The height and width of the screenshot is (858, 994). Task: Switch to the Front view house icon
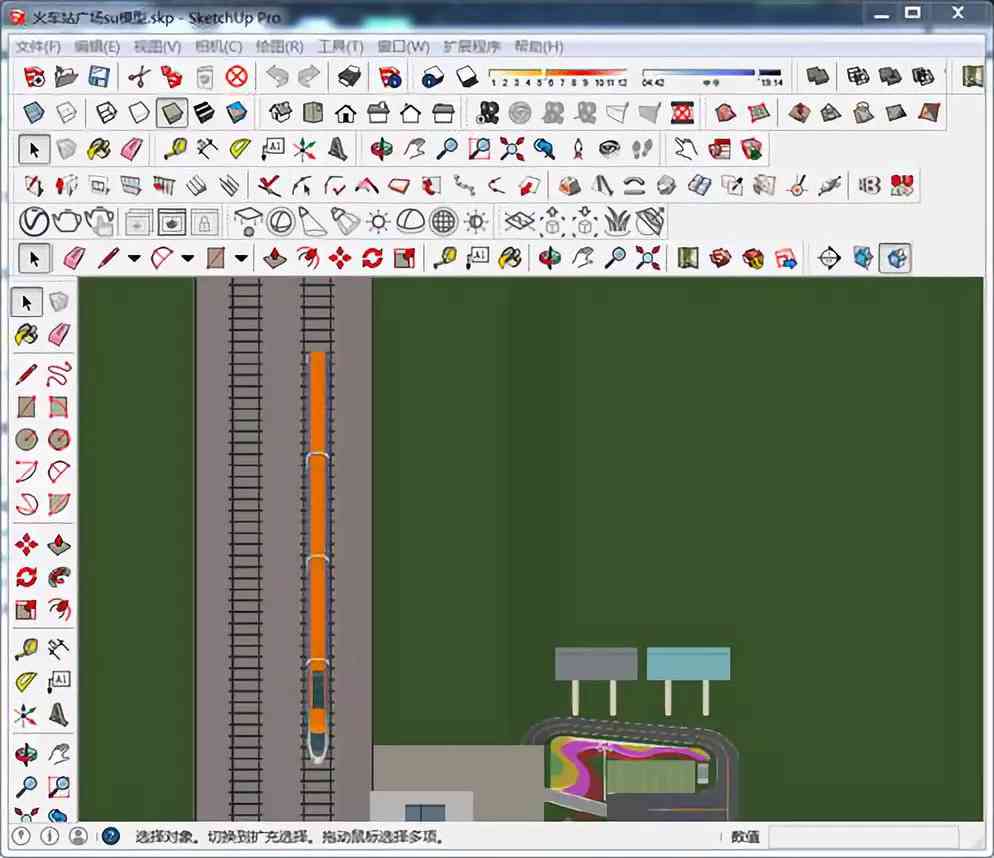click(345, 114)
